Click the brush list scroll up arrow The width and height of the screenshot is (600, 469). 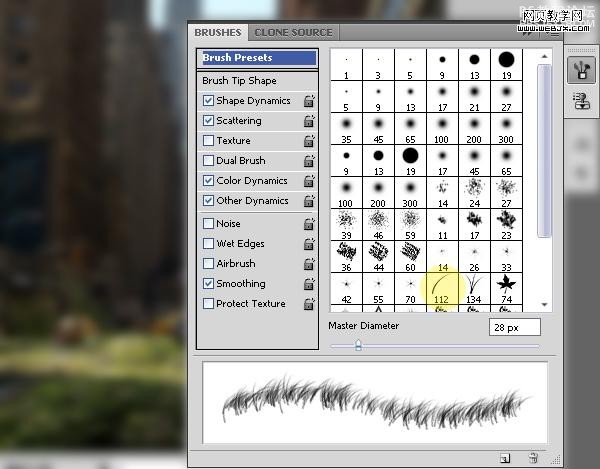pyautogui.click(x=545, y=57)
